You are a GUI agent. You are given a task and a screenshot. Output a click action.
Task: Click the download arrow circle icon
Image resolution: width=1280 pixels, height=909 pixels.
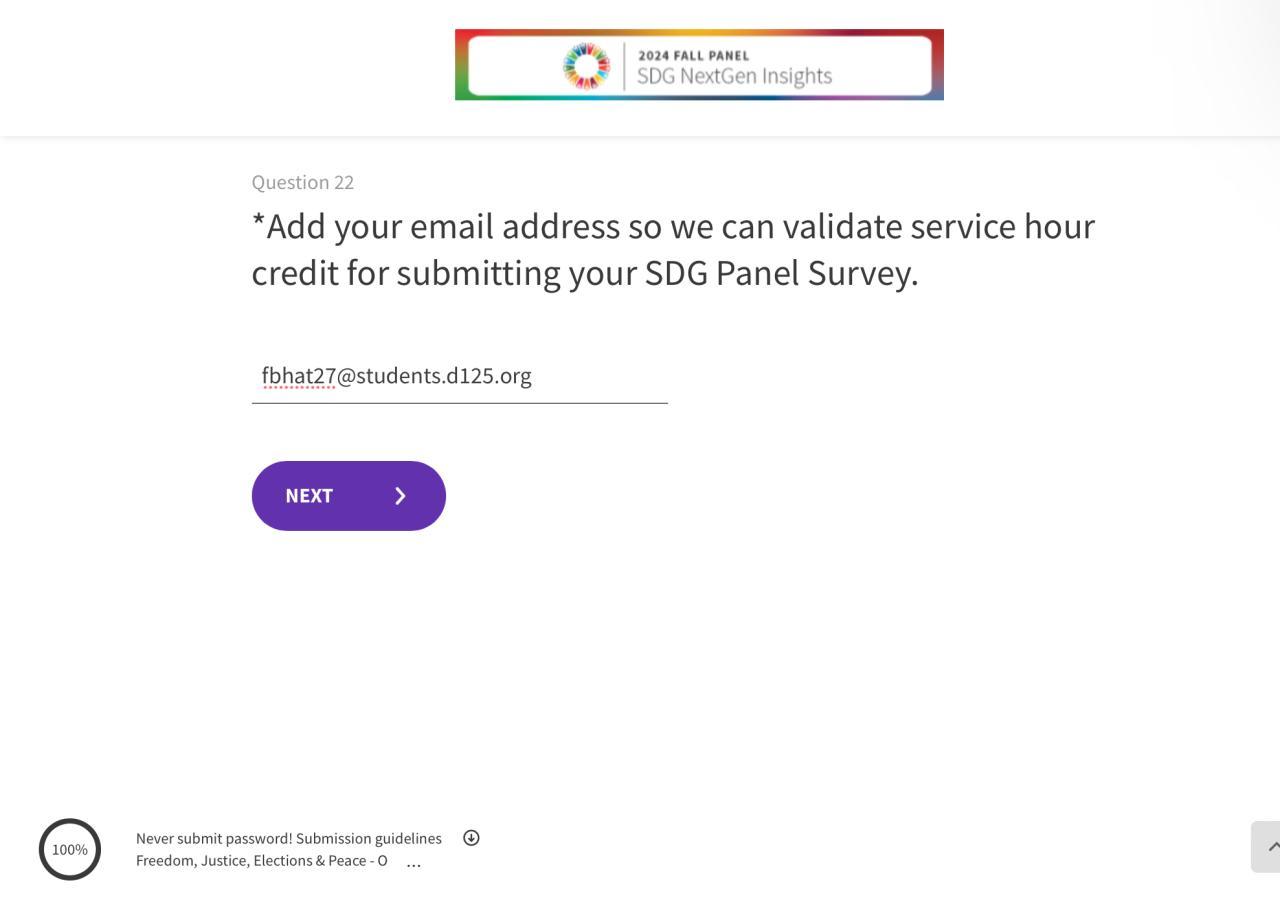(471, 838)
